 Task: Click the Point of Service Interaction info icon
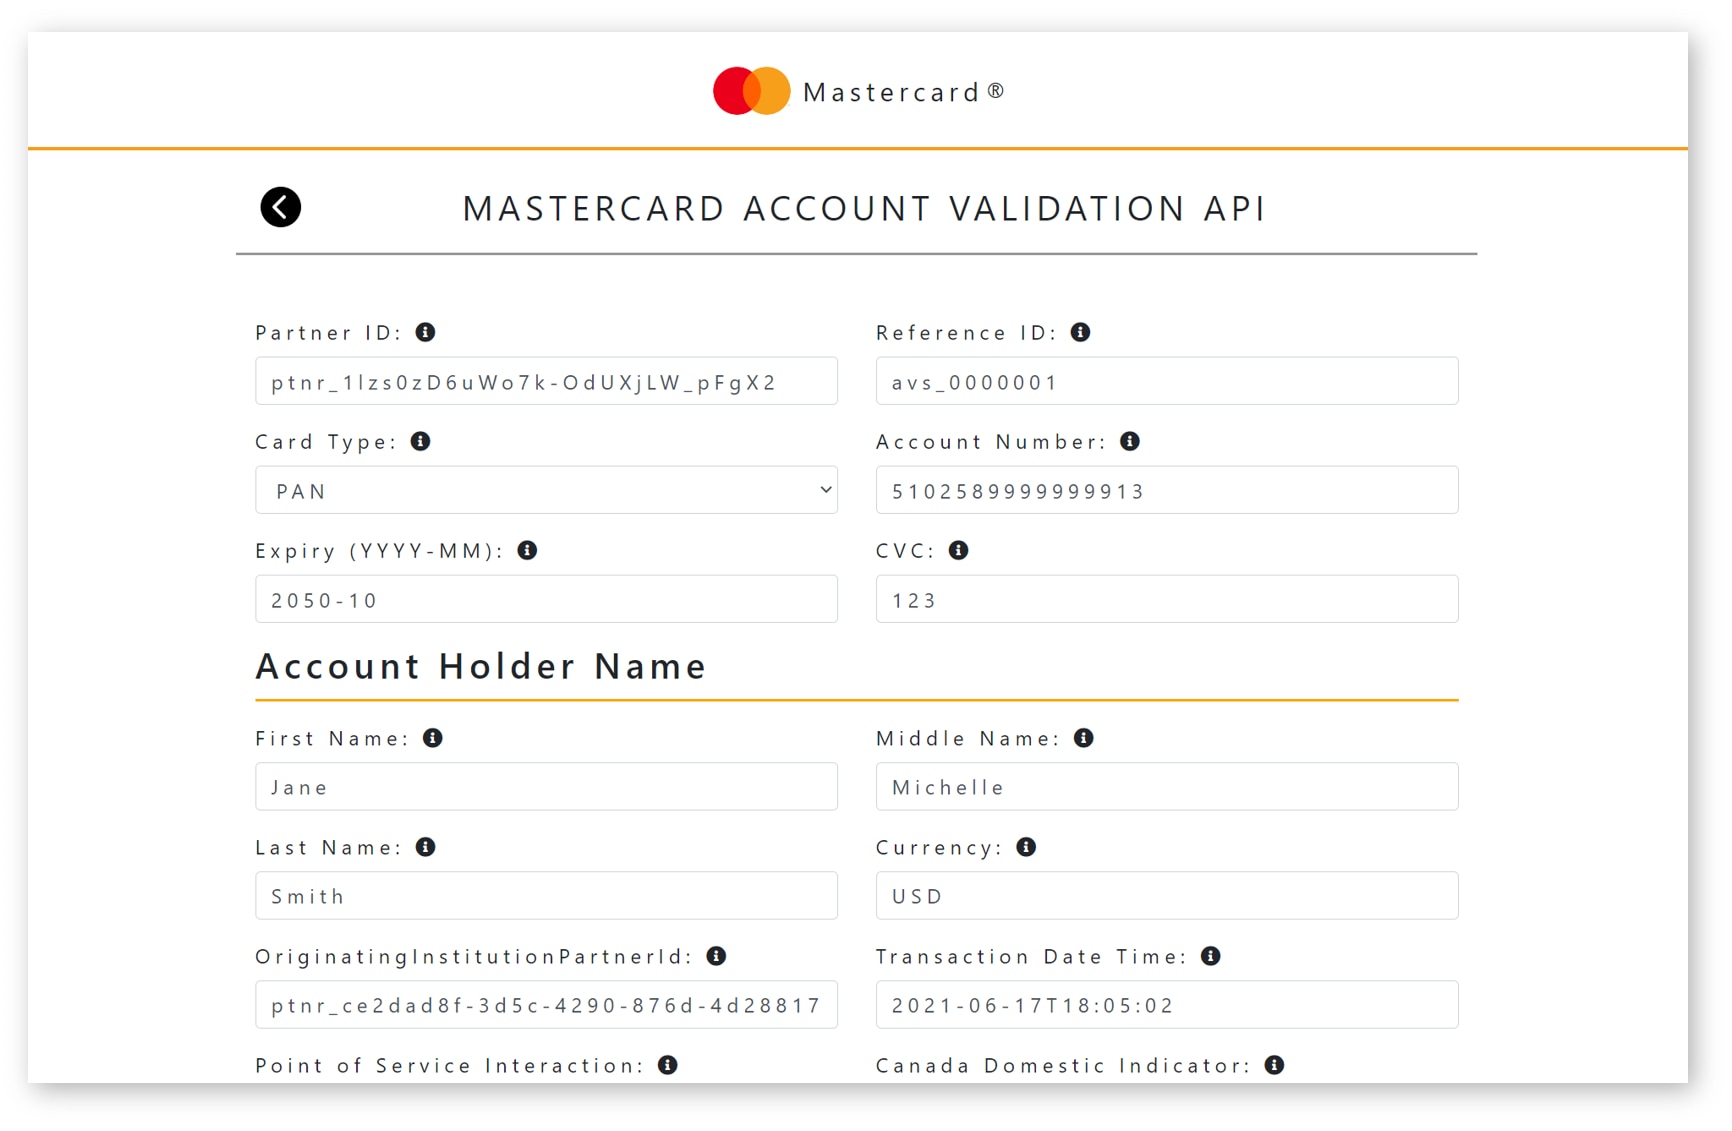click(x=667, y=1065)
